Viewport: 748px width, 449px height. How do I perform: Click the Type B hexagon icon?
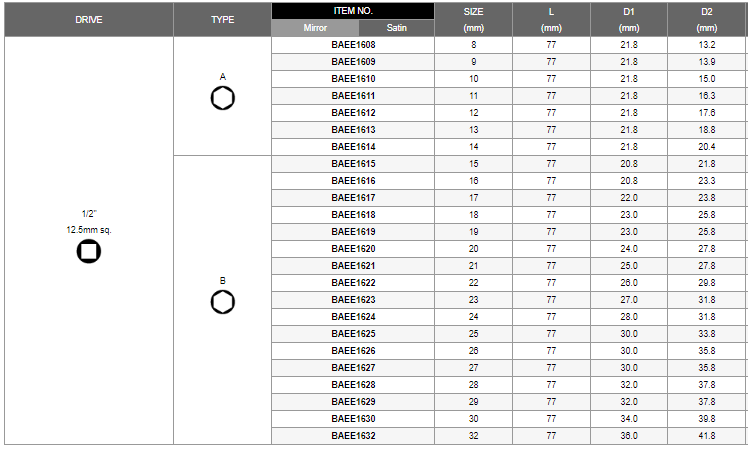[223, 302]
